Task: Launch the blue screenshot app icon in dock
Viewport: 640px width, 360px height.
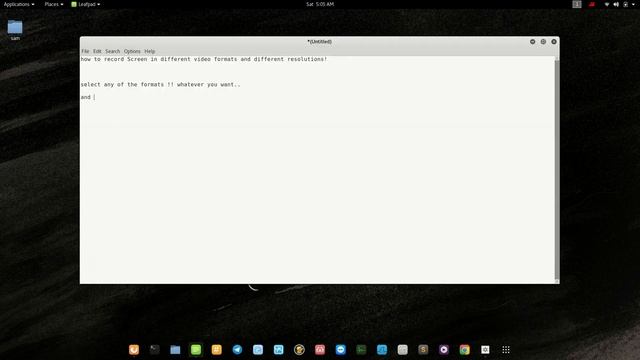Action: 278,349
